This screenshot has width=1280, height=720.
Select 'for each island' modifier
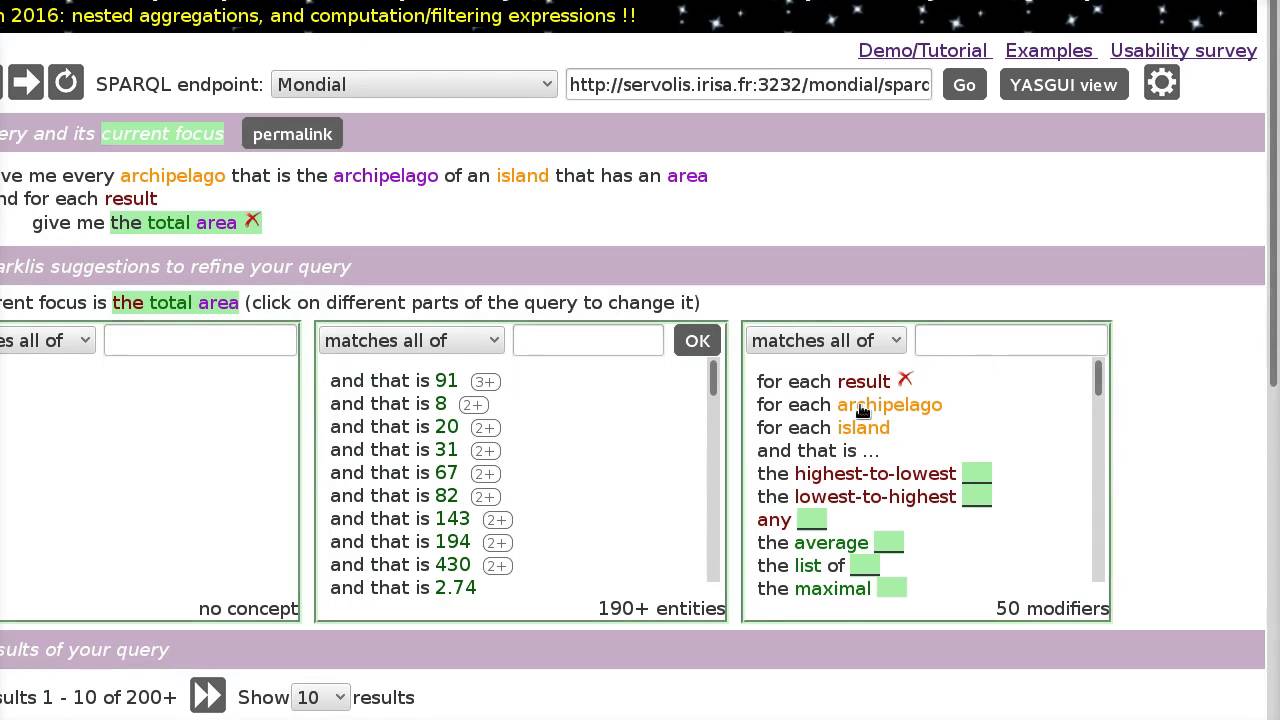coord(823,427)
